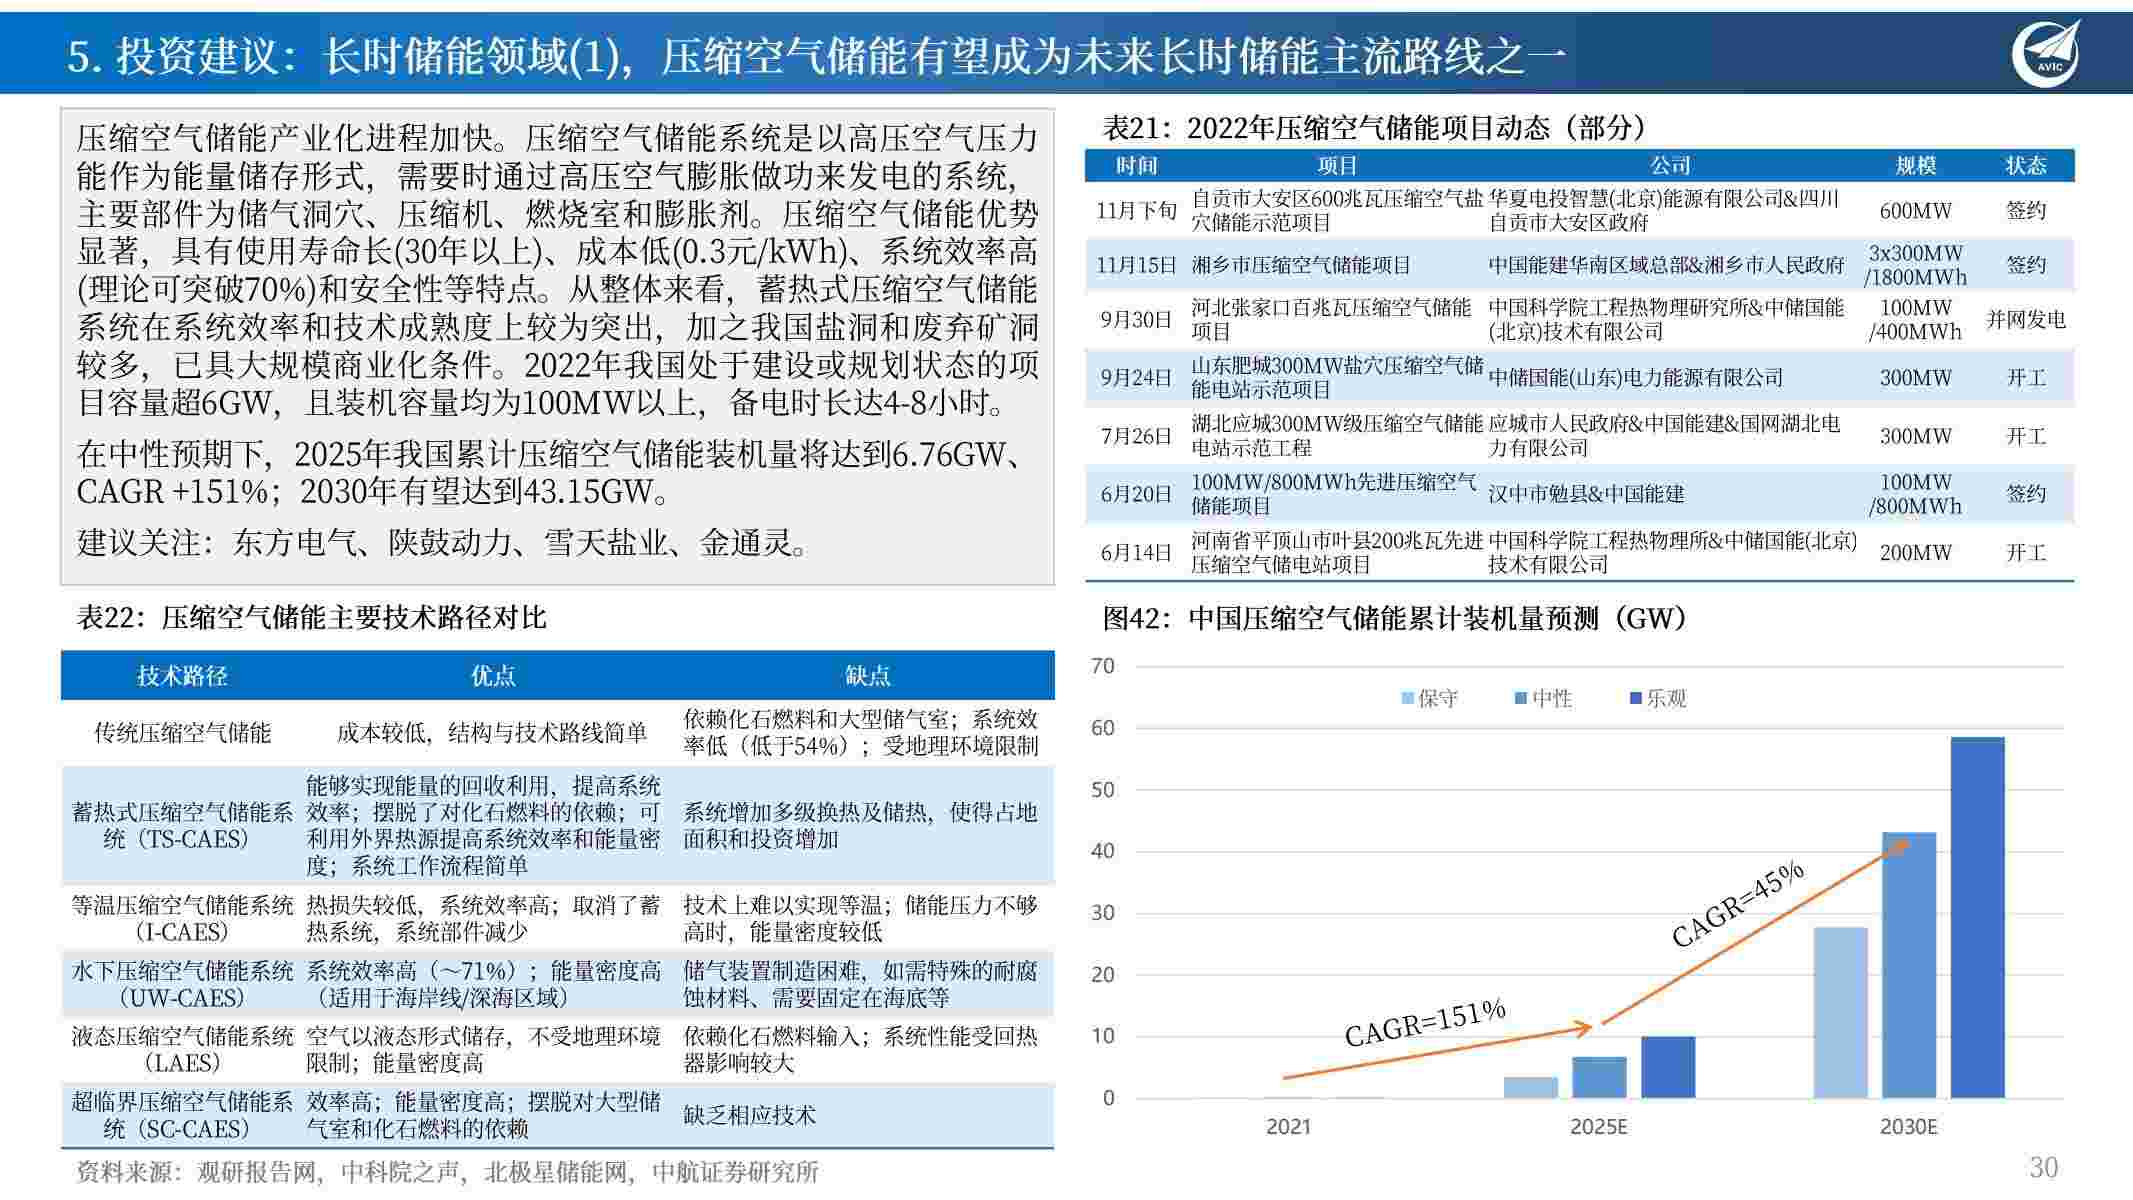Click the page number 30
The height and width of the screenshot is (1200, 2133).
coord(2043,1168)
